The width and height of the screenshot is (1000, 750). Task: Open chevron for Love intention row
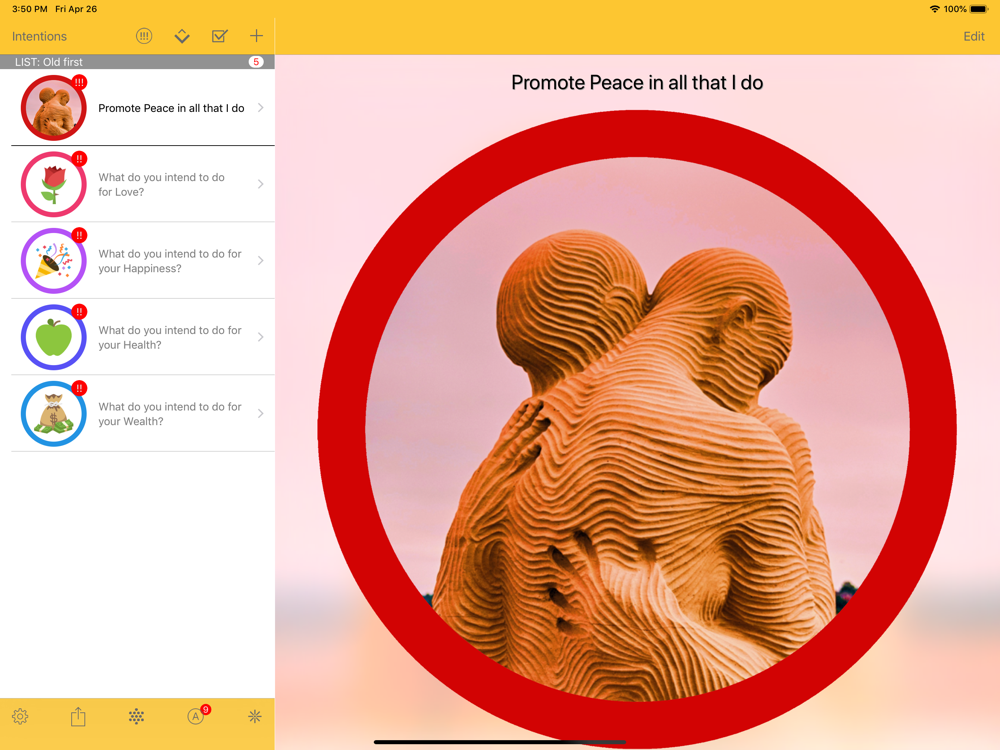(260, 184)
